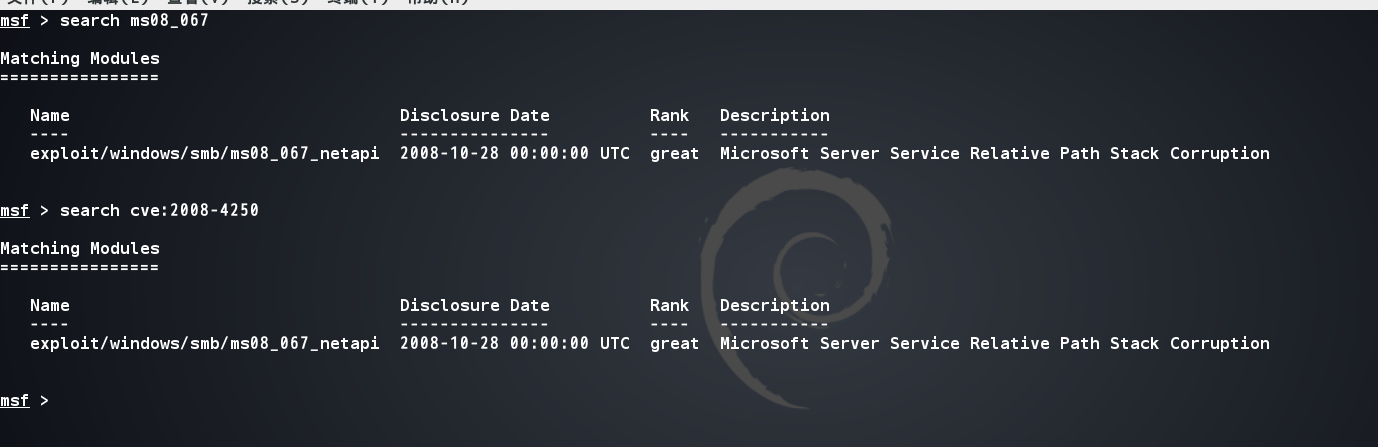This screenshot has height=447, width=1378.
Task: Select the ms08_067_netapi module path in cve:2008-4250 results
Action: tap(205, 343)
